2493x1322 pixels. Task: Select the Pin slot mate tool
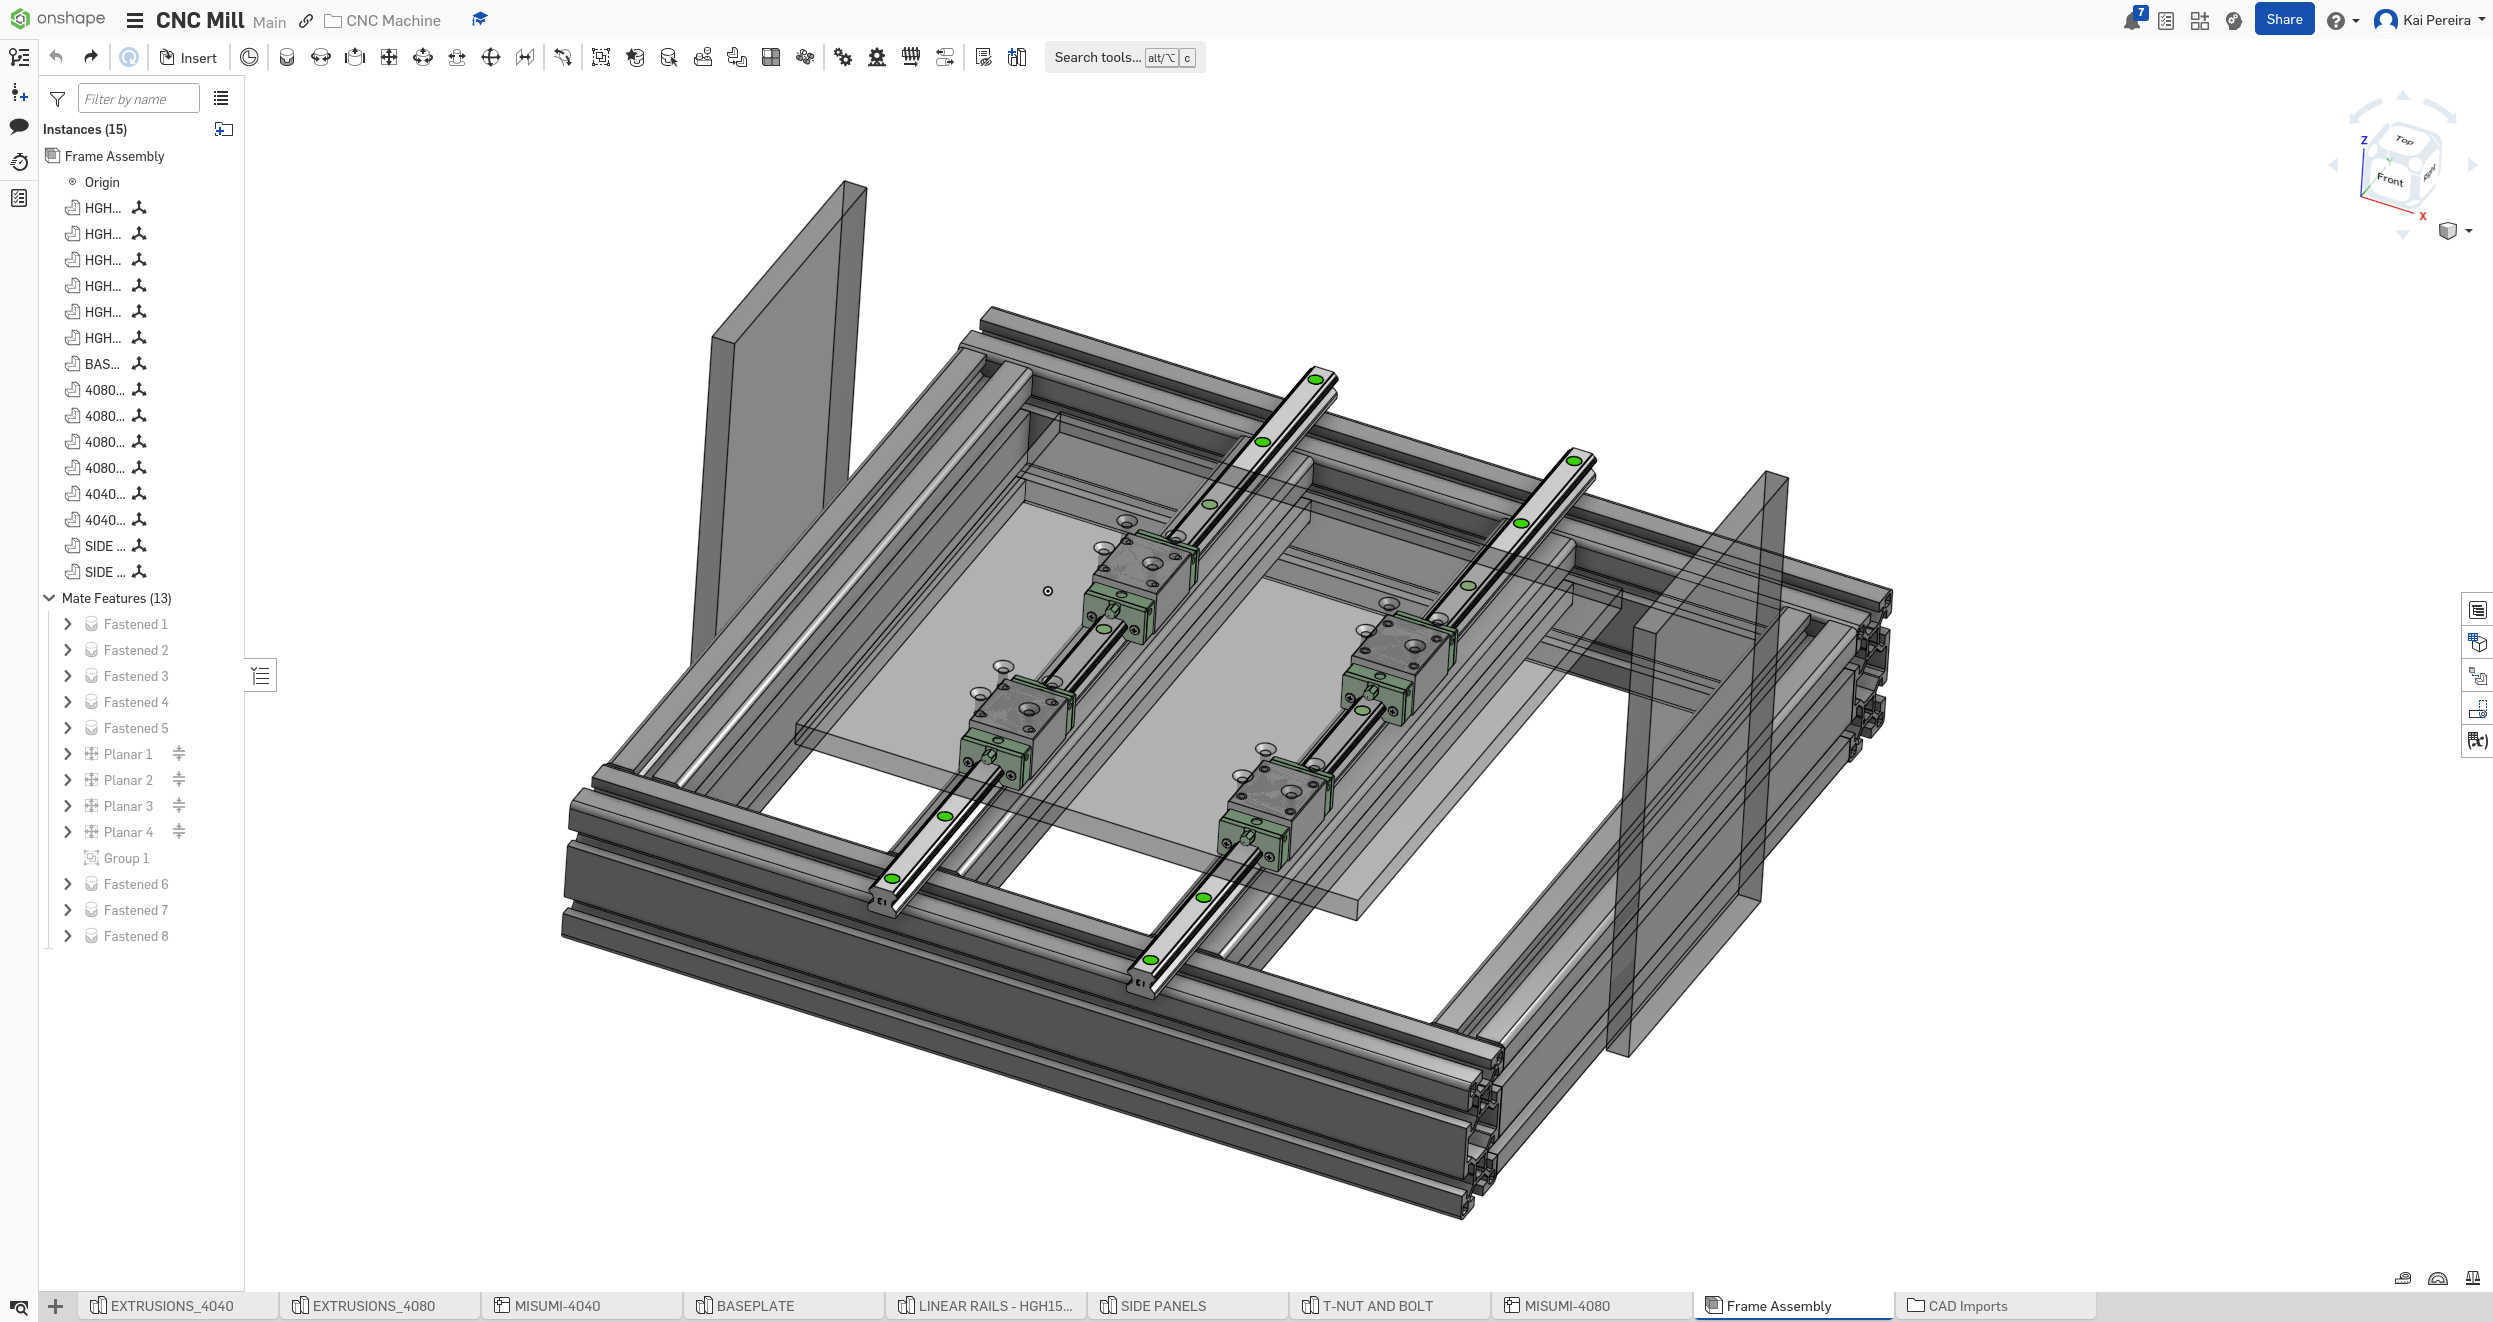click(457, 57)
